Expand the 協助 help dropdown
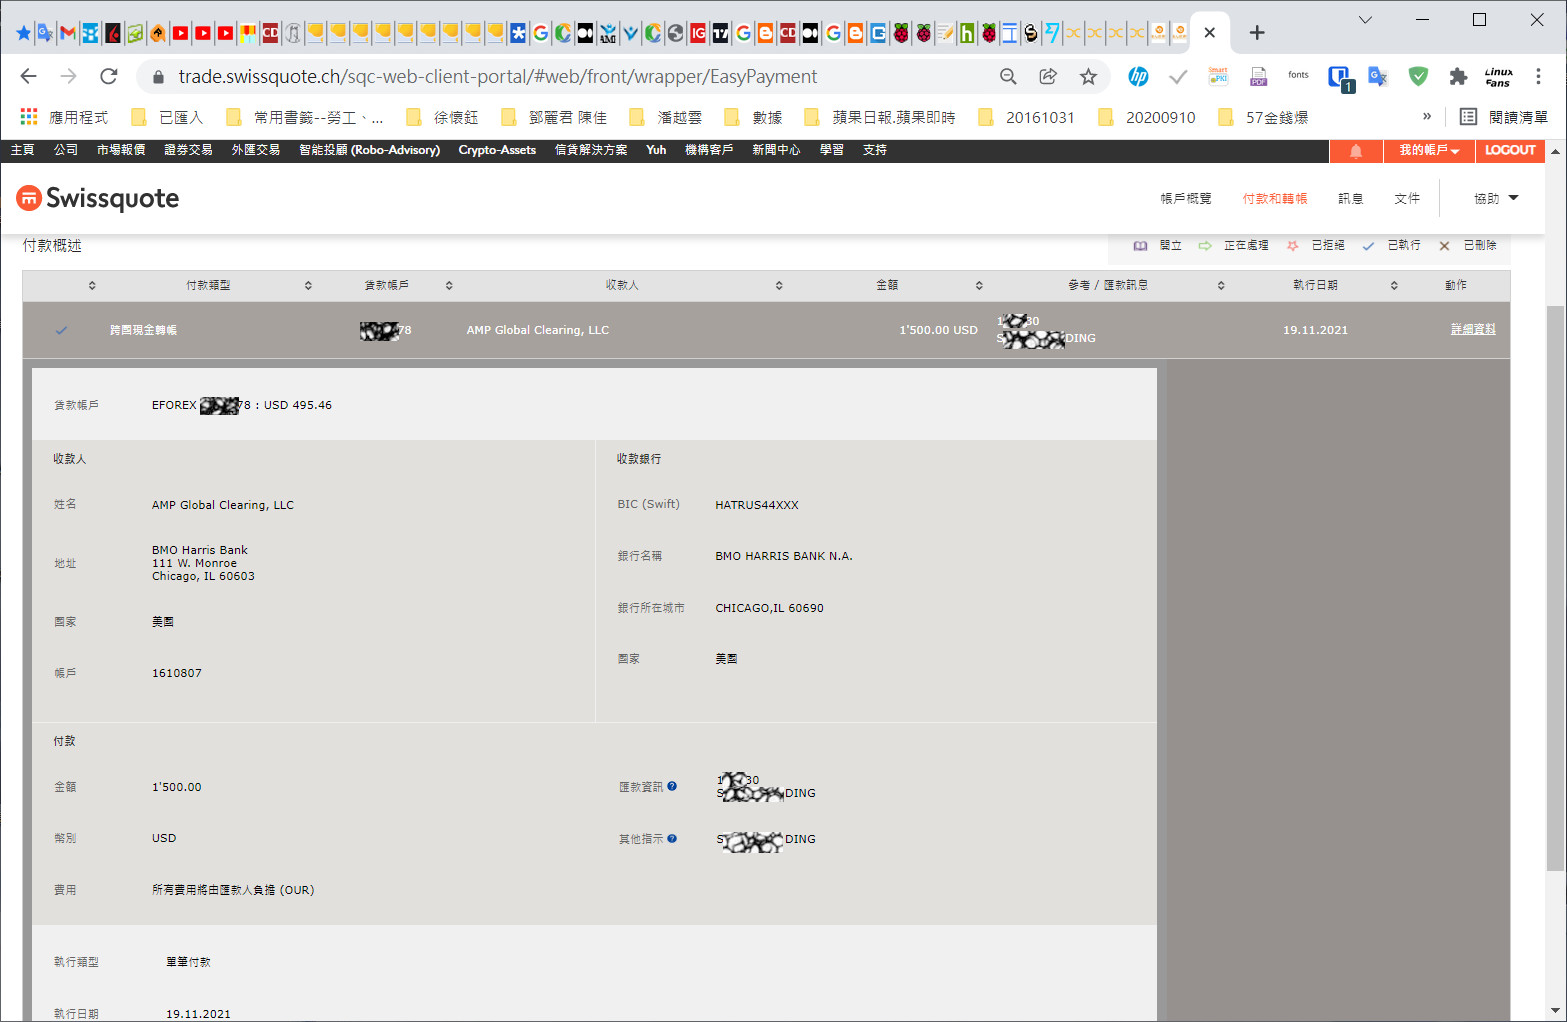 point(1496,199)
